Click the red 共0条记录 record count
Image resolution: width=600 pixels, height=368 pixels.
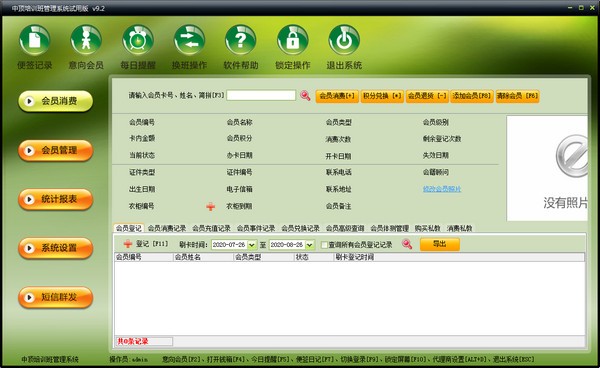pyautogui.click(x=133, y=341)
